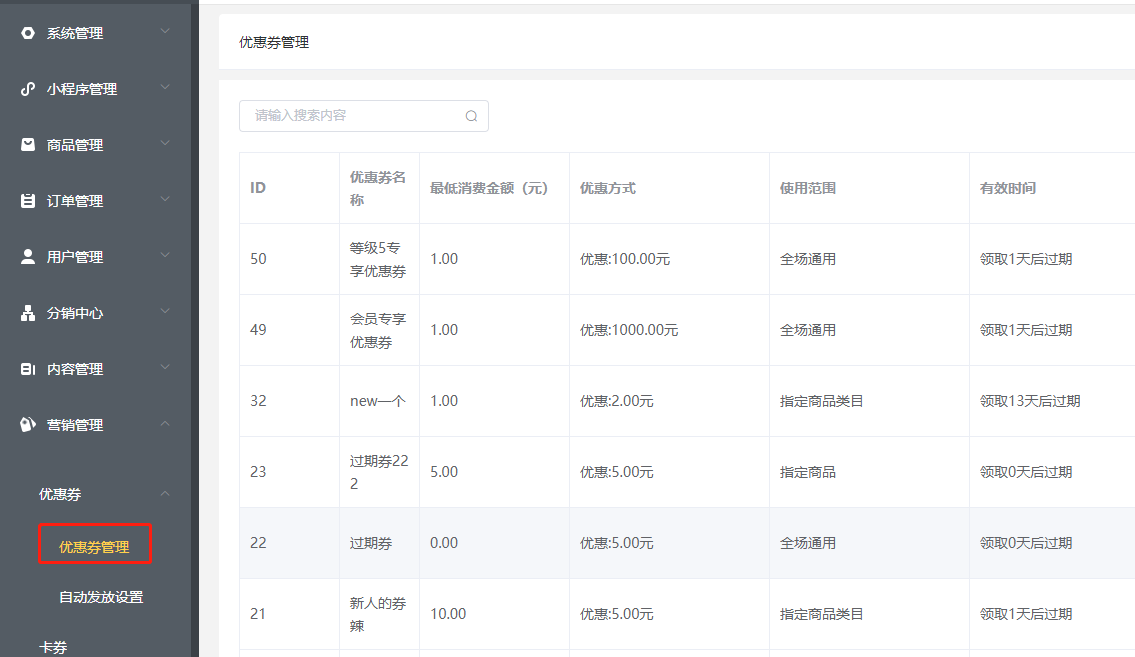Collapse the 营销管理 menu chevron

(165, 424)
